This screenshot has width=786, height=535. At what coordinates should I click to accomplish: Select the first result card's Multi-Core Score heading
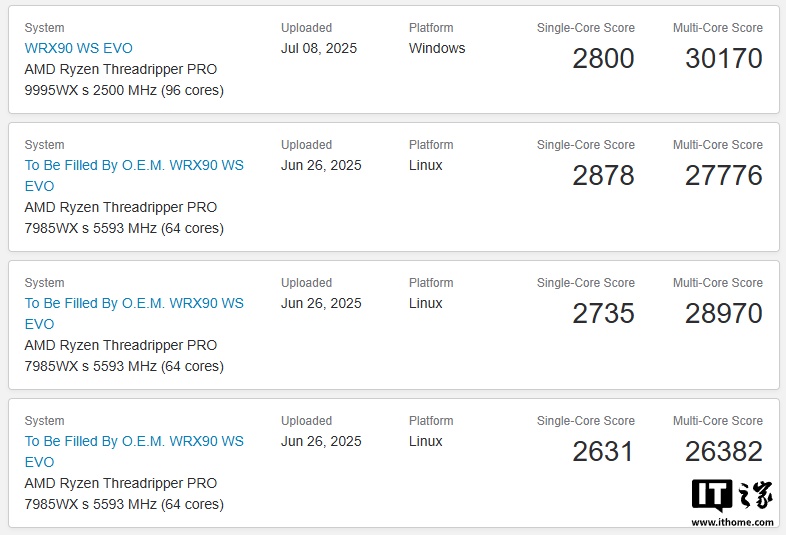click(718, 28)
